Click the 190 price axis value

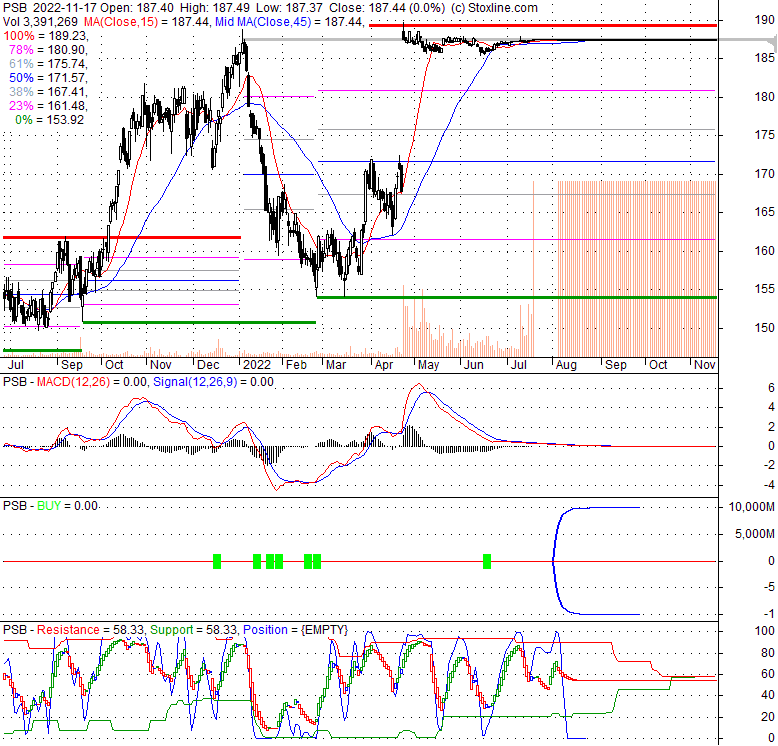point(736,21)
